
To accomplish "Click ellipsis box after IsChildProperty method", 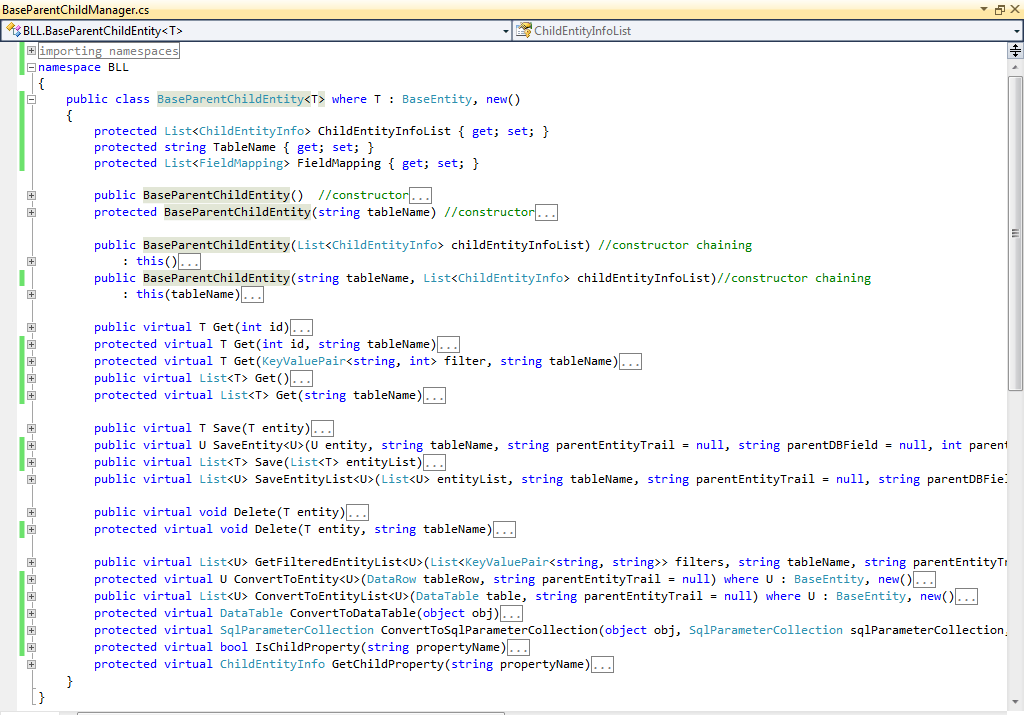I will coord(518,648).
